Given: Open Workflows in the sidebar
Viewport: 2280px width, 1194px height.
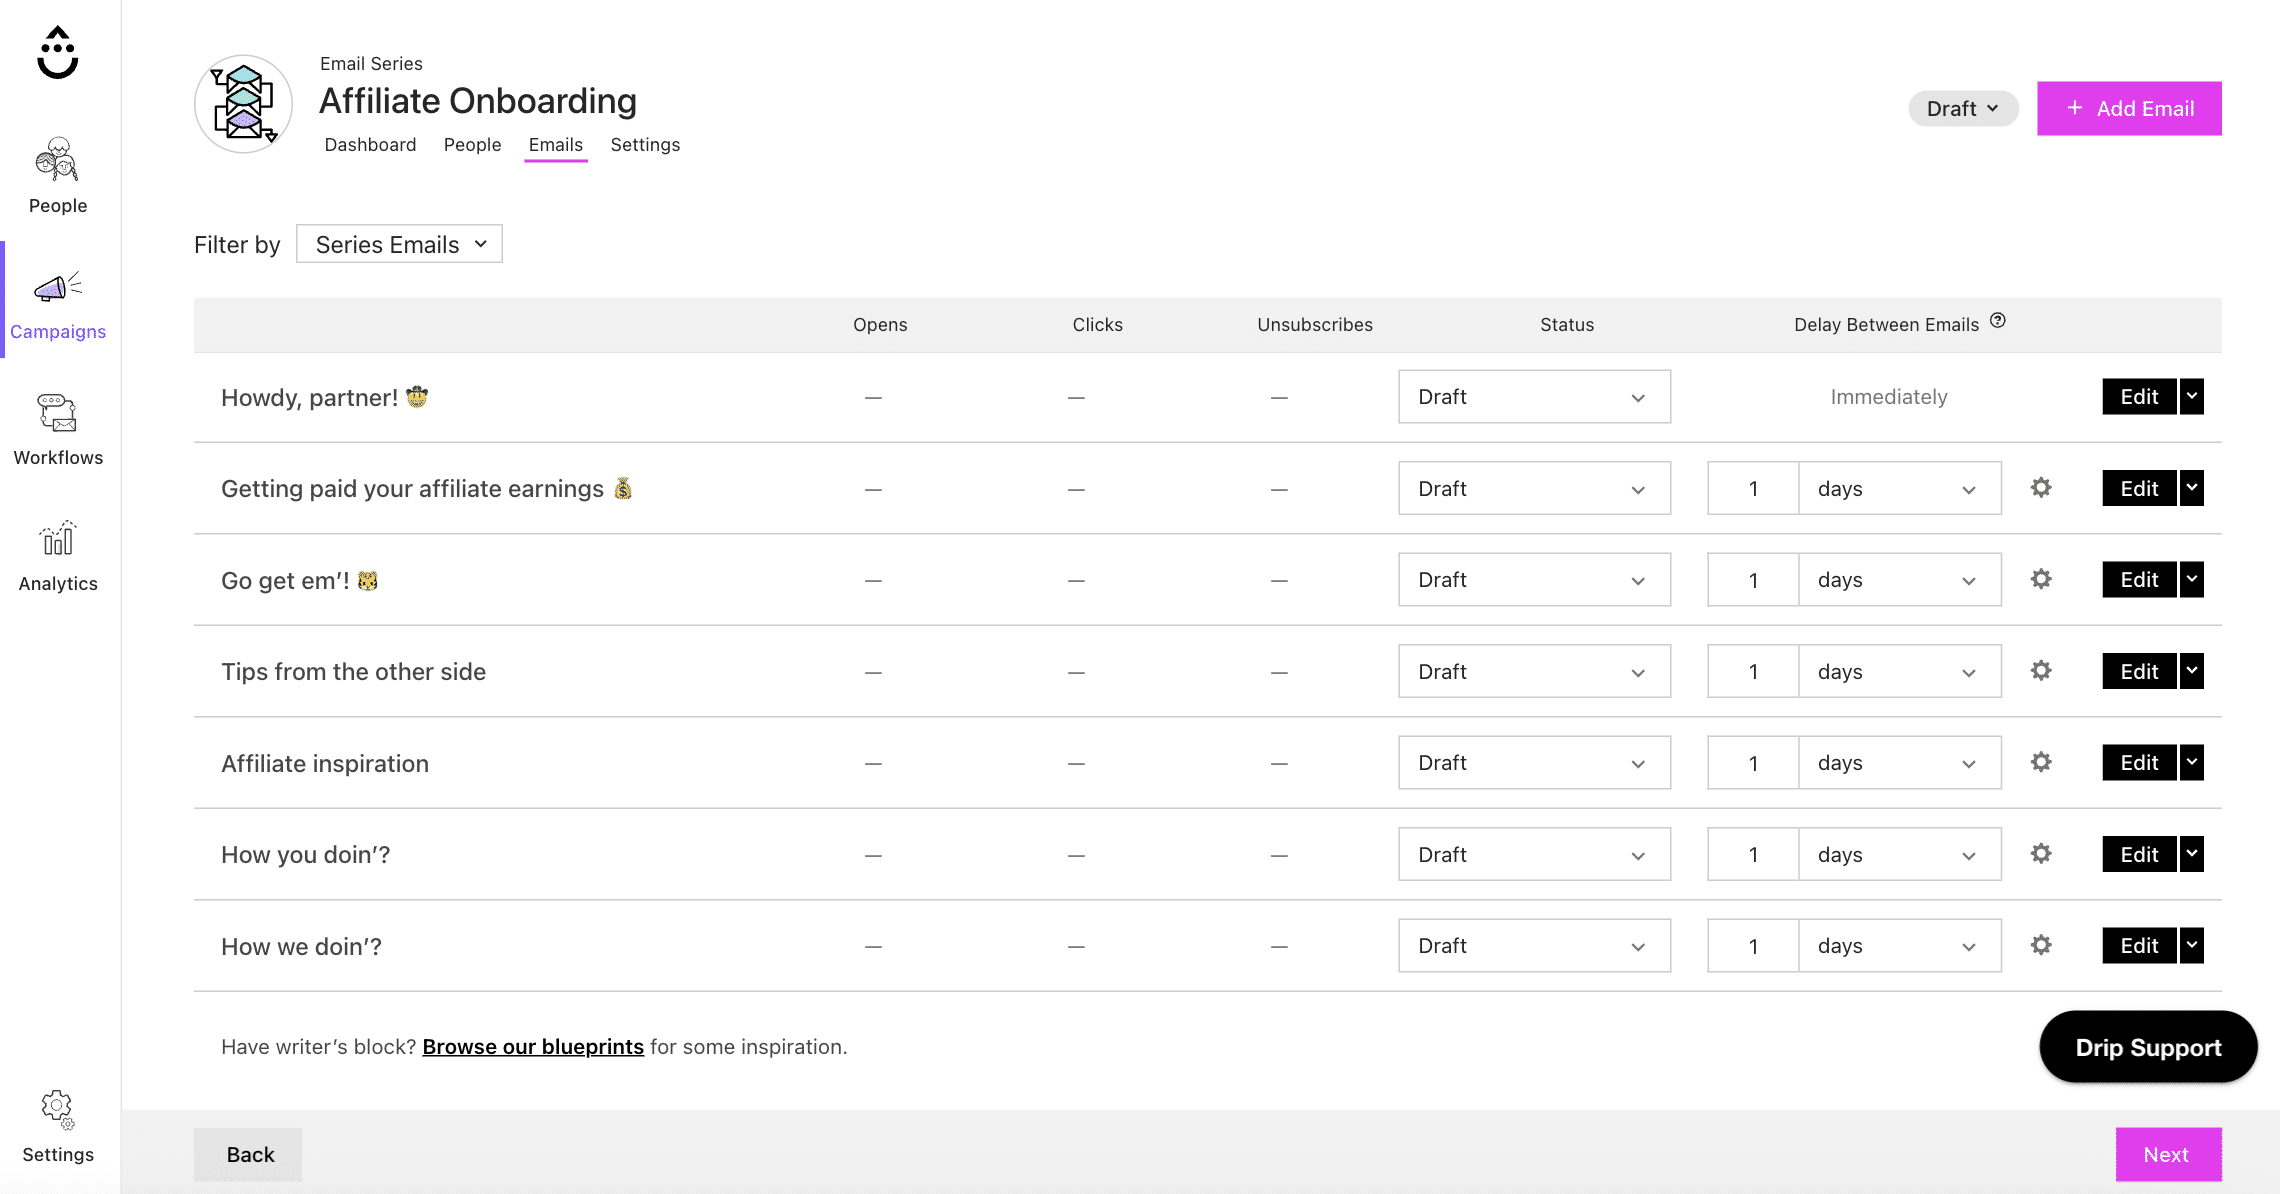Looking at the screenshot, I should click(58, 429).
